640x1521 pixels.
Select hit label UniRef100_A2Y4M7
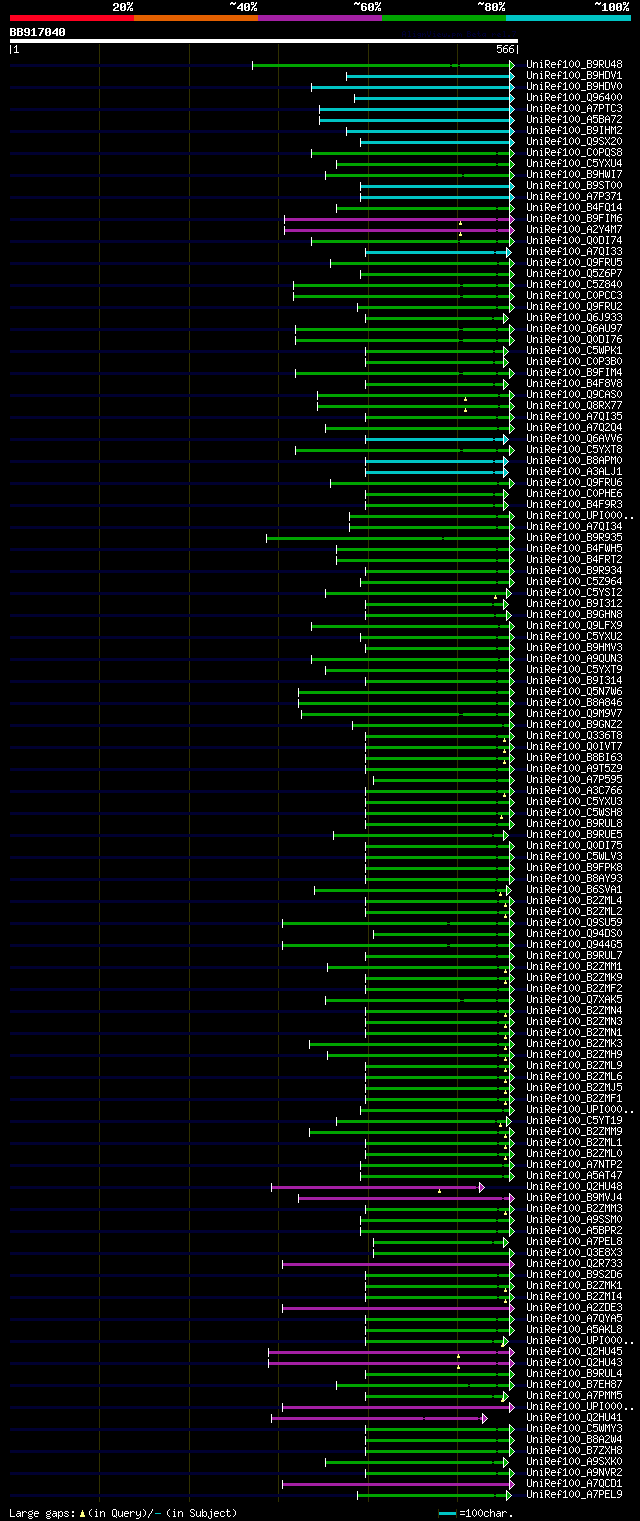pos(574,229)
